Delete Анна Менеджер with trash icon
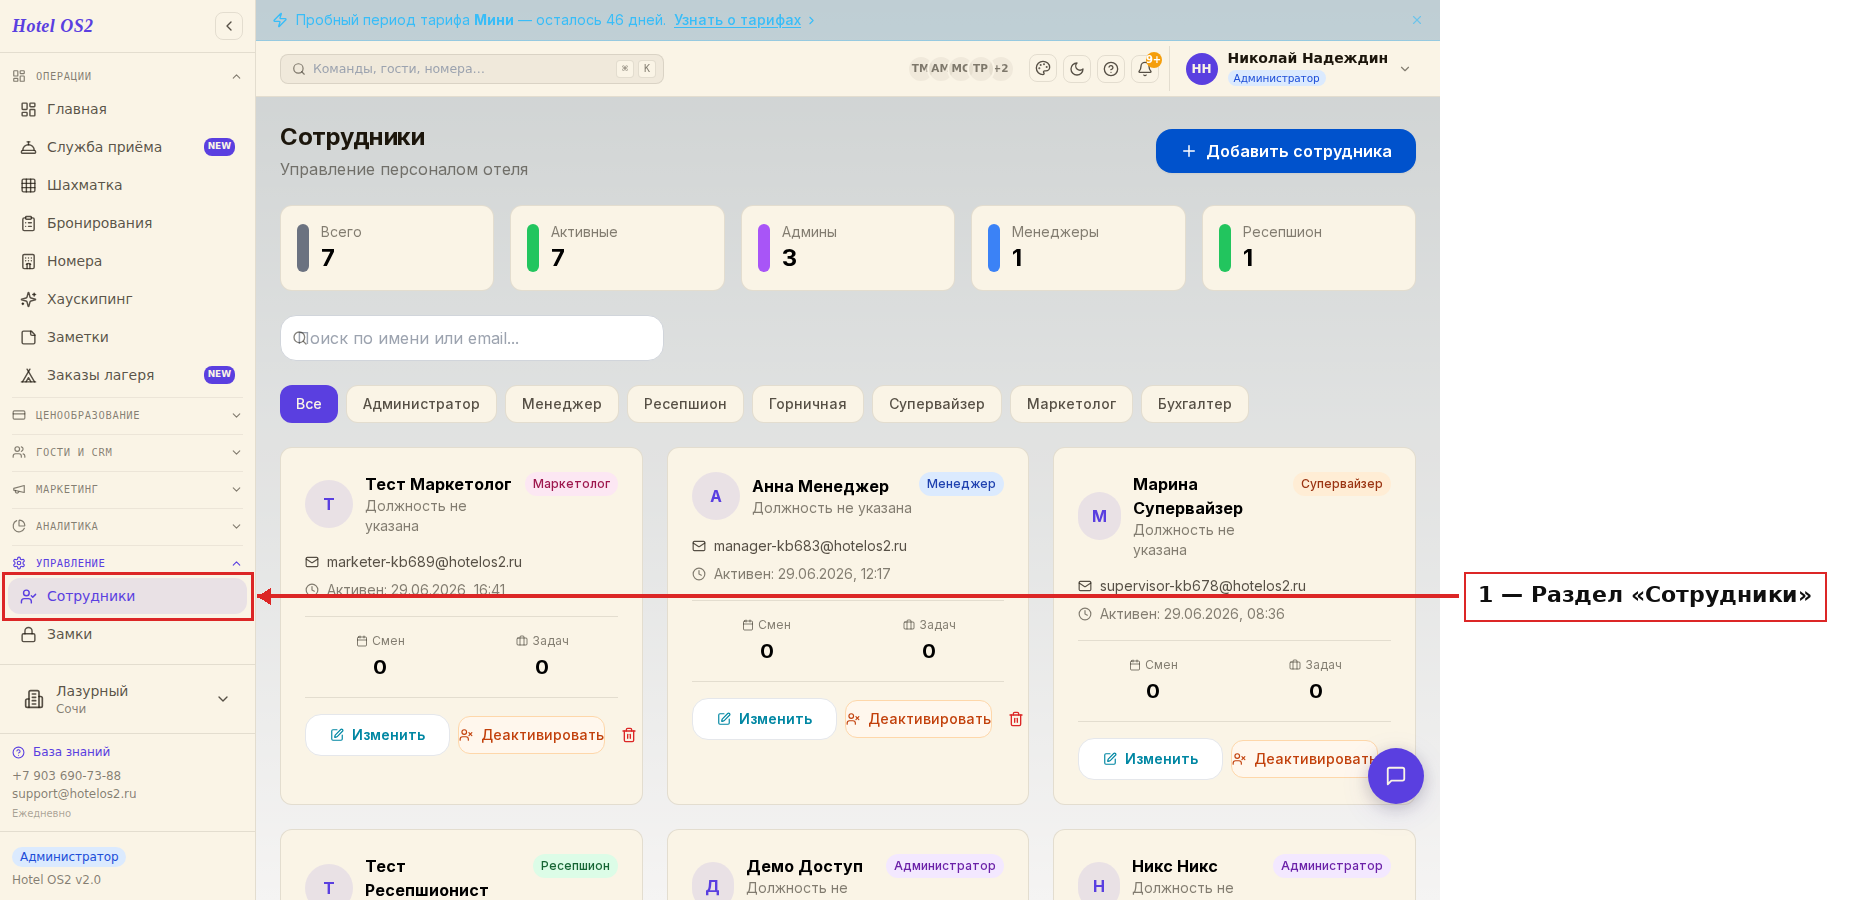This screenshot has height=900, width=1850. tap(1016, 719)
